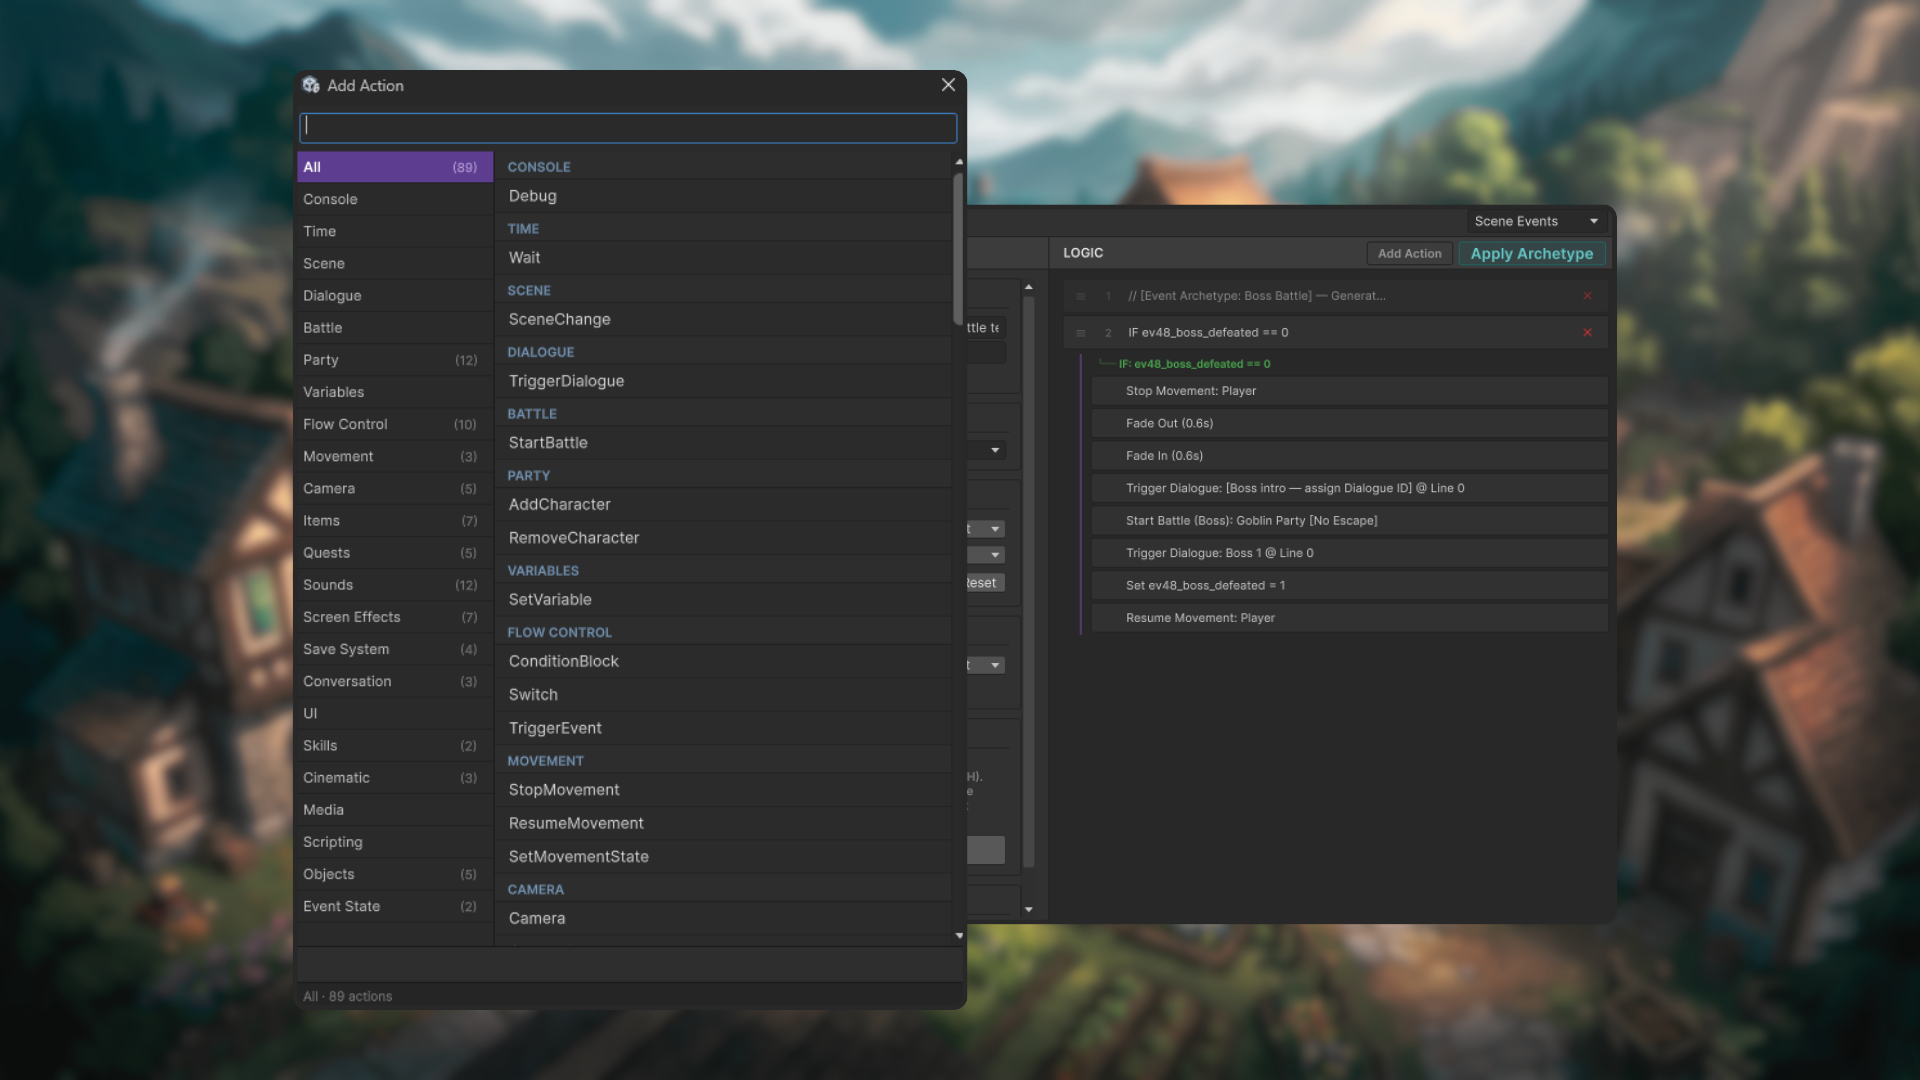Close the Add Action dialog
Viewport: 1920px width, 1080px height.
pos(948,85)
